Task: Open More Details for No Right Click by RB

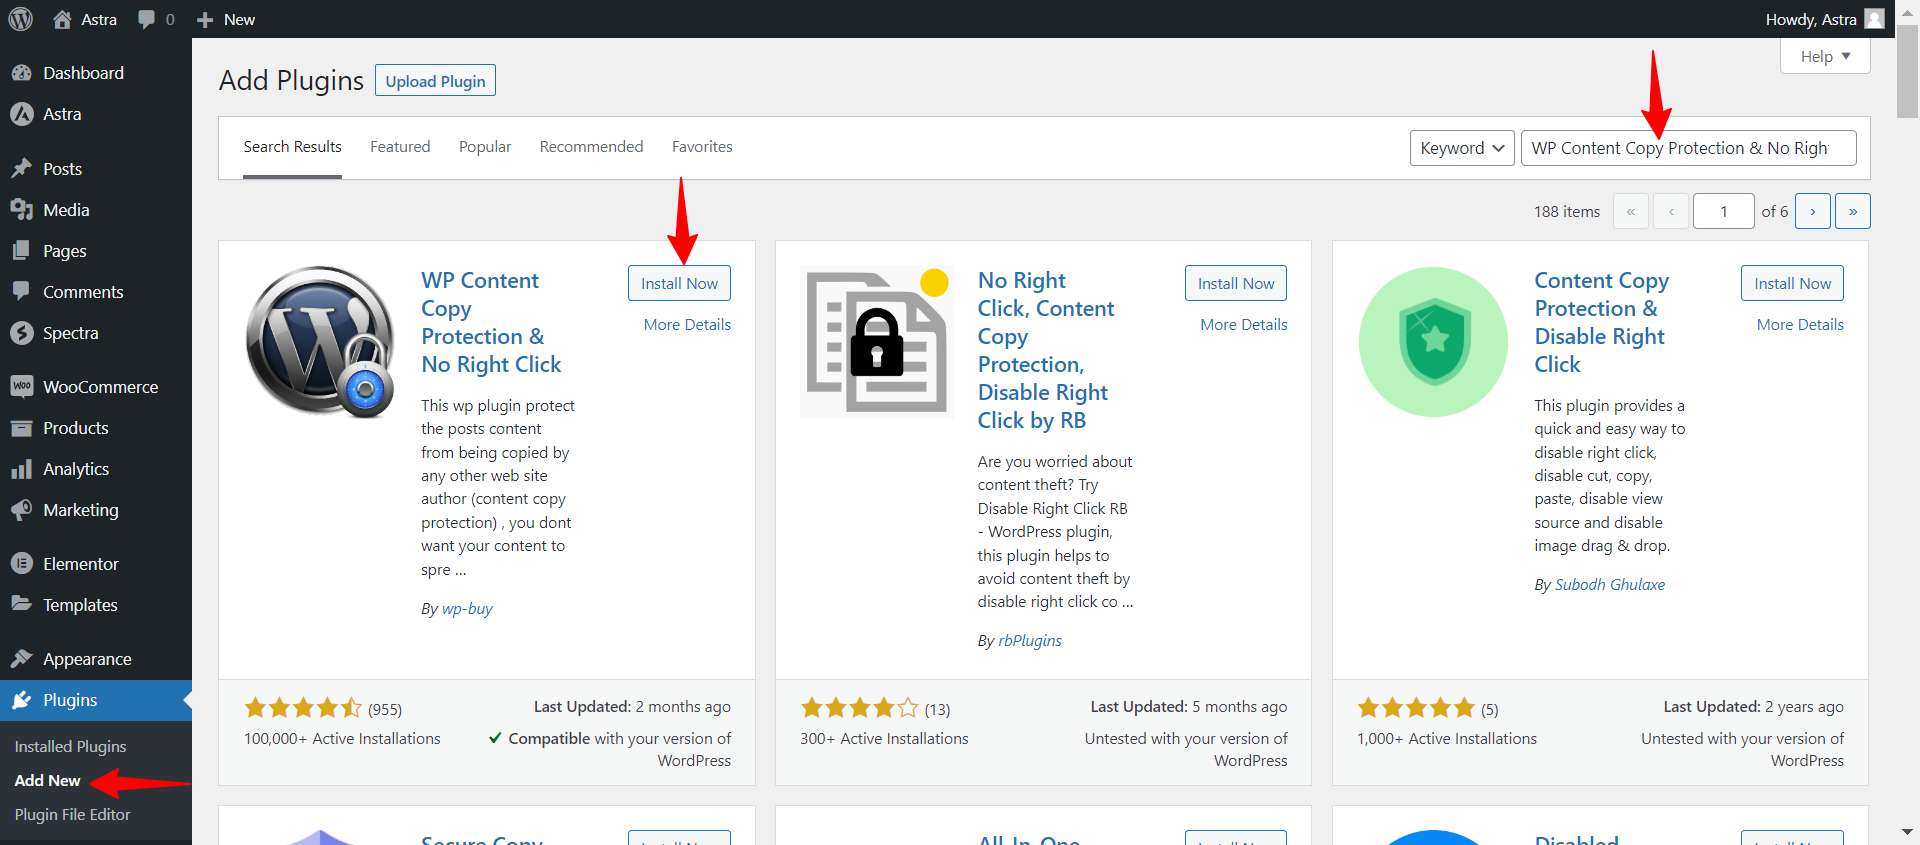Action: tap(1244, 324)
